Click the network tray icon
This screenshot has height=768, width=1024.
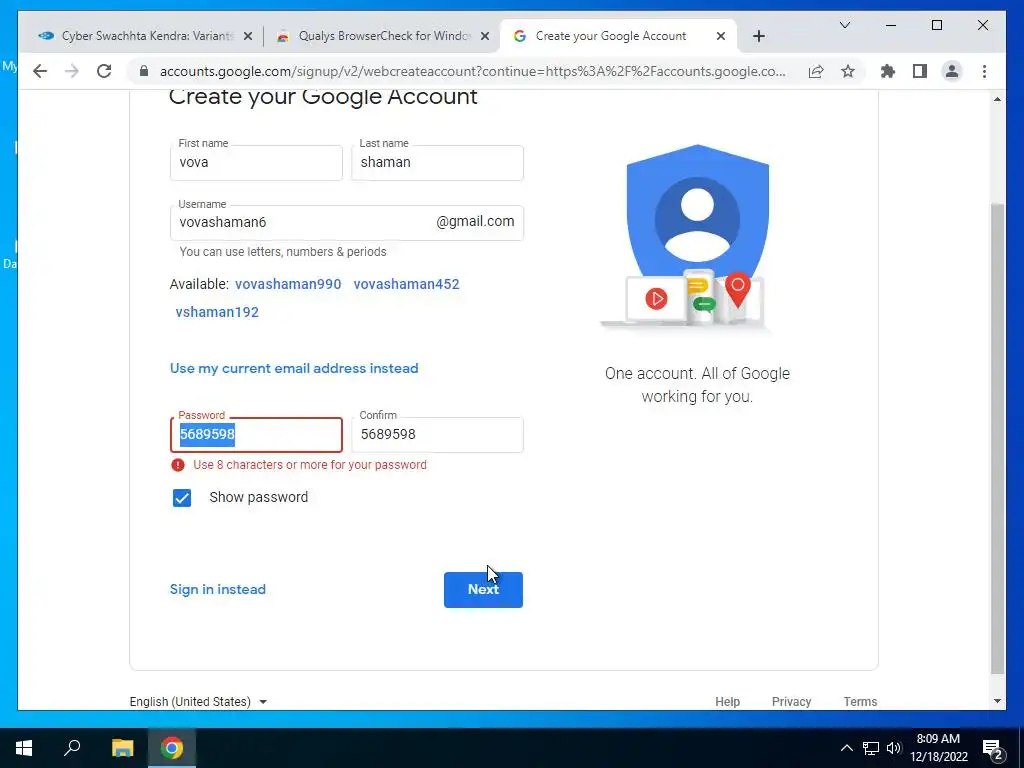tap(871, 748)
